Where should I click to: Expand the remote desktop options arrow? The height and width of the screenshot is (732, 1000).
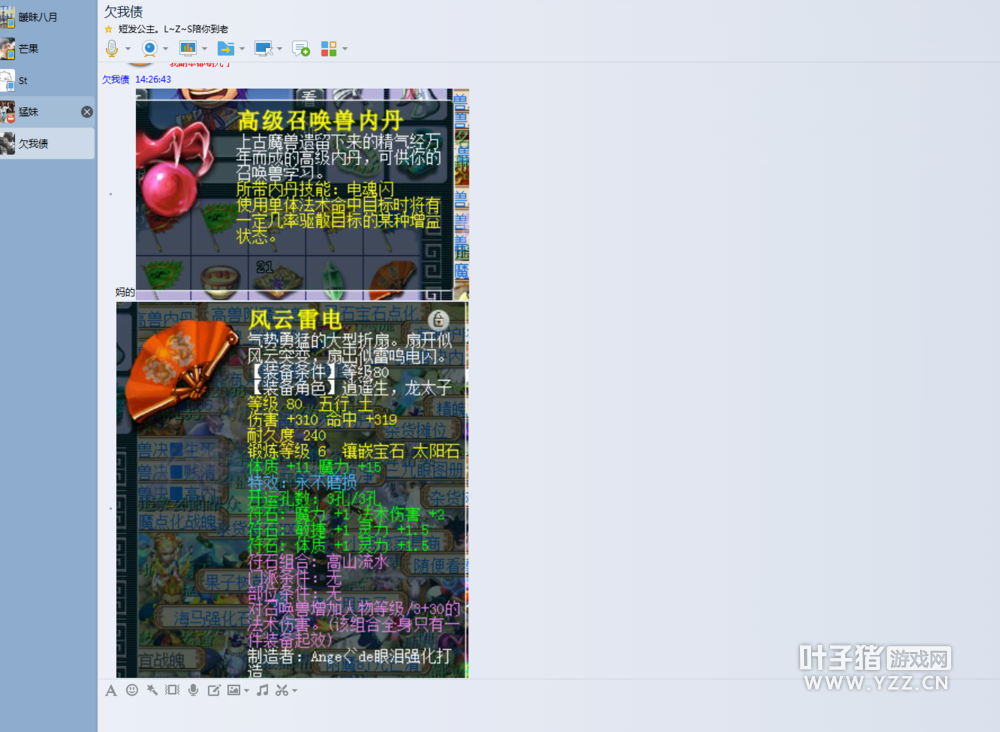280,48
